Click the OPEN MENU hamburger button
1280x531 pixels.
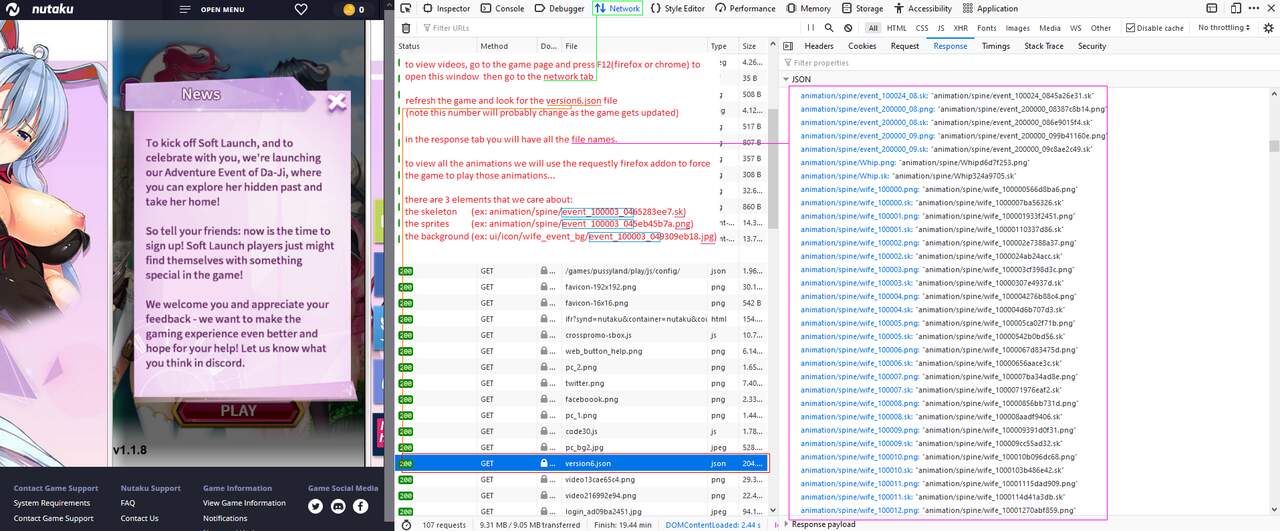[x=211, y=10]
